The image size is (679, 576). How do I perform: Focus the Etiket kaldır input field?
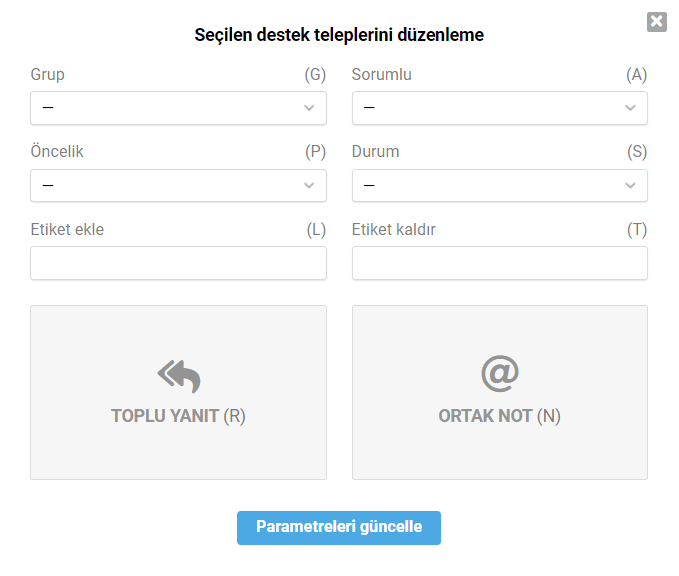coord(500,263)
